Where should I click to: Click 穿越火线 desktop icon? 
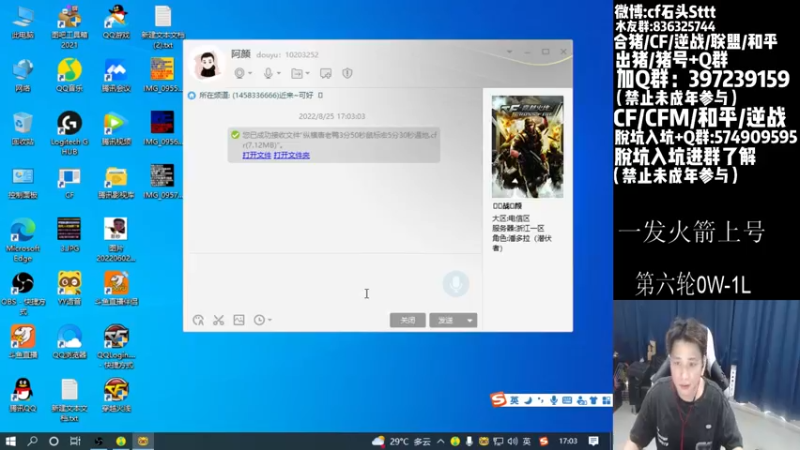tap(116, 395)
